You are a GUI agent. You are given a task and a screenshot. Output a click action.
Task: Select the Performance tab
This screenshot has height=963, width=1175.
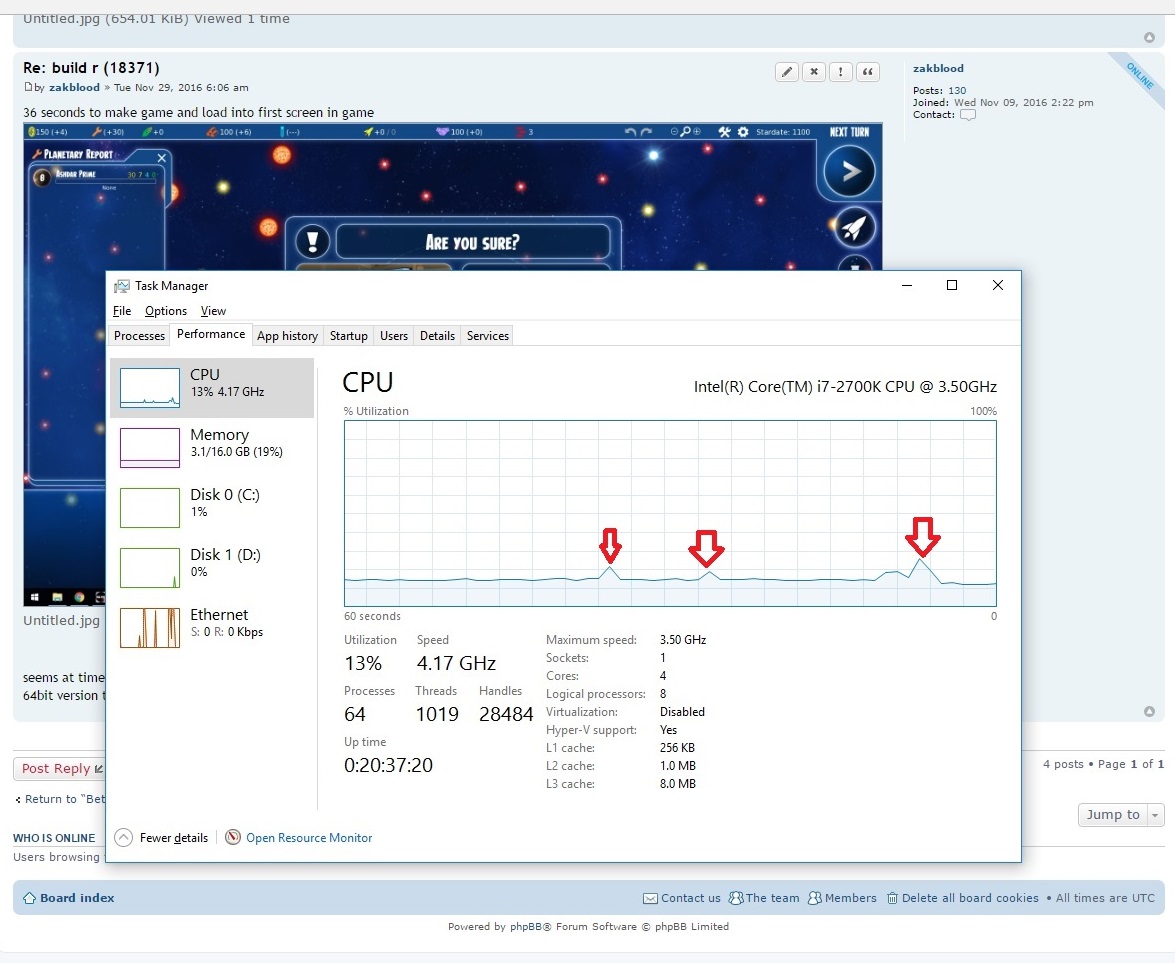211,334
